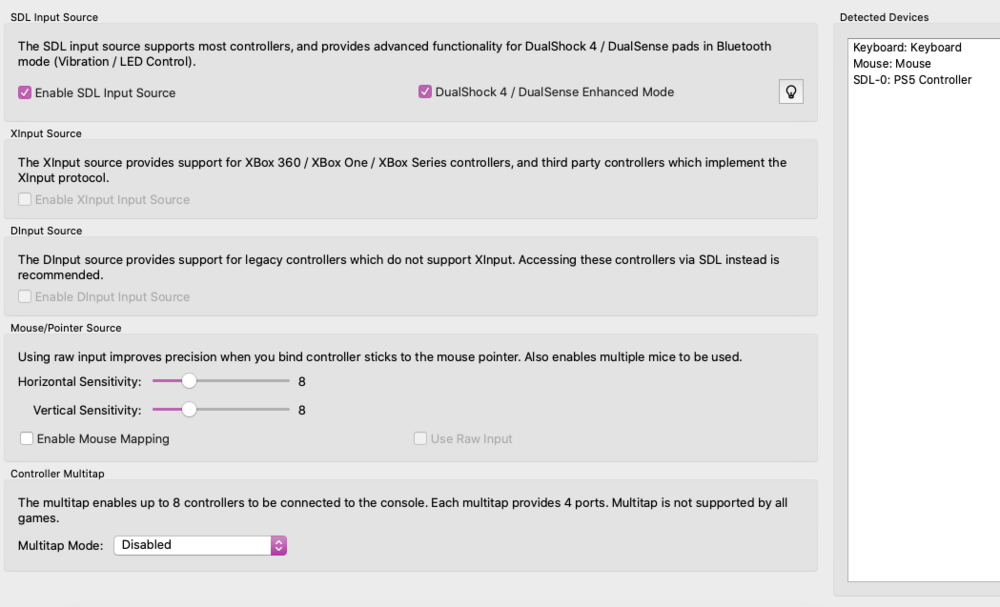Click the Vertical Sensitivity slider handle
The image size is (1000, 607).
(x=188, y=410)
